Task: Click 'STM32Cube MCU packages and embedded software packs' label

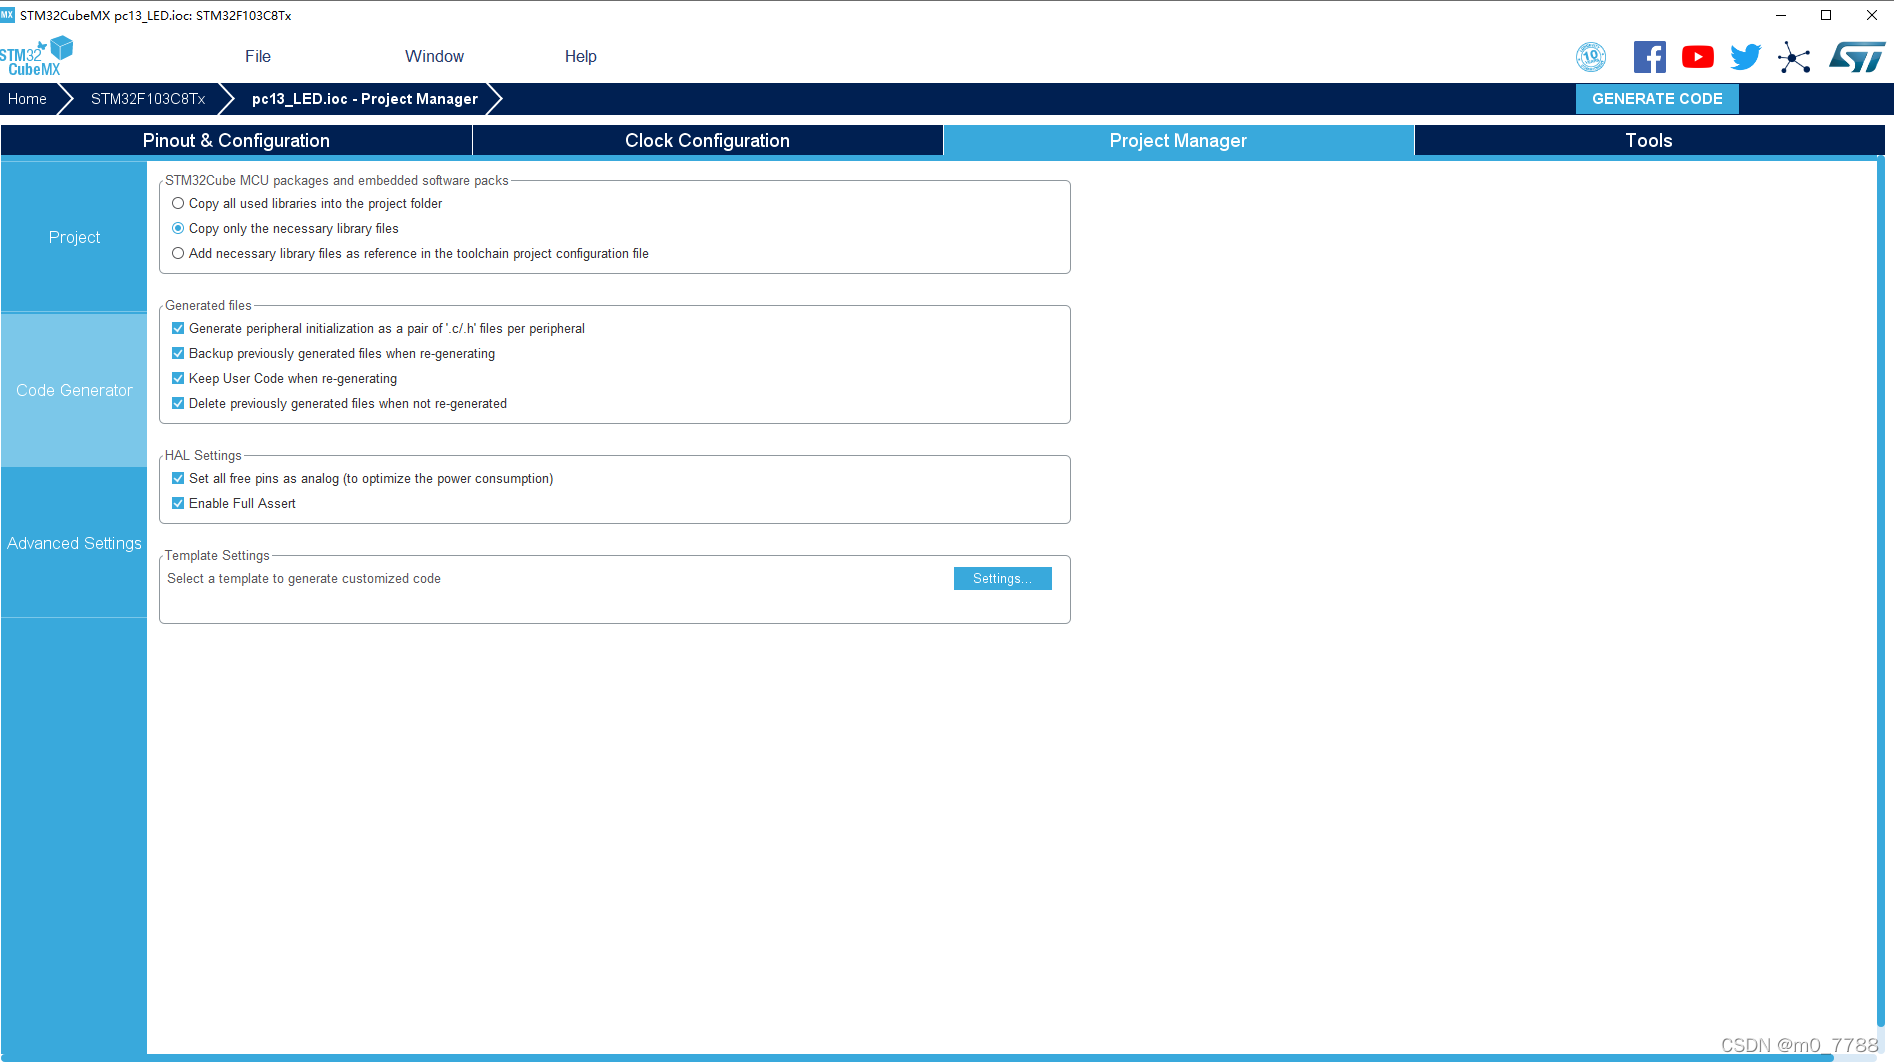Action: [x=337, y=180]
